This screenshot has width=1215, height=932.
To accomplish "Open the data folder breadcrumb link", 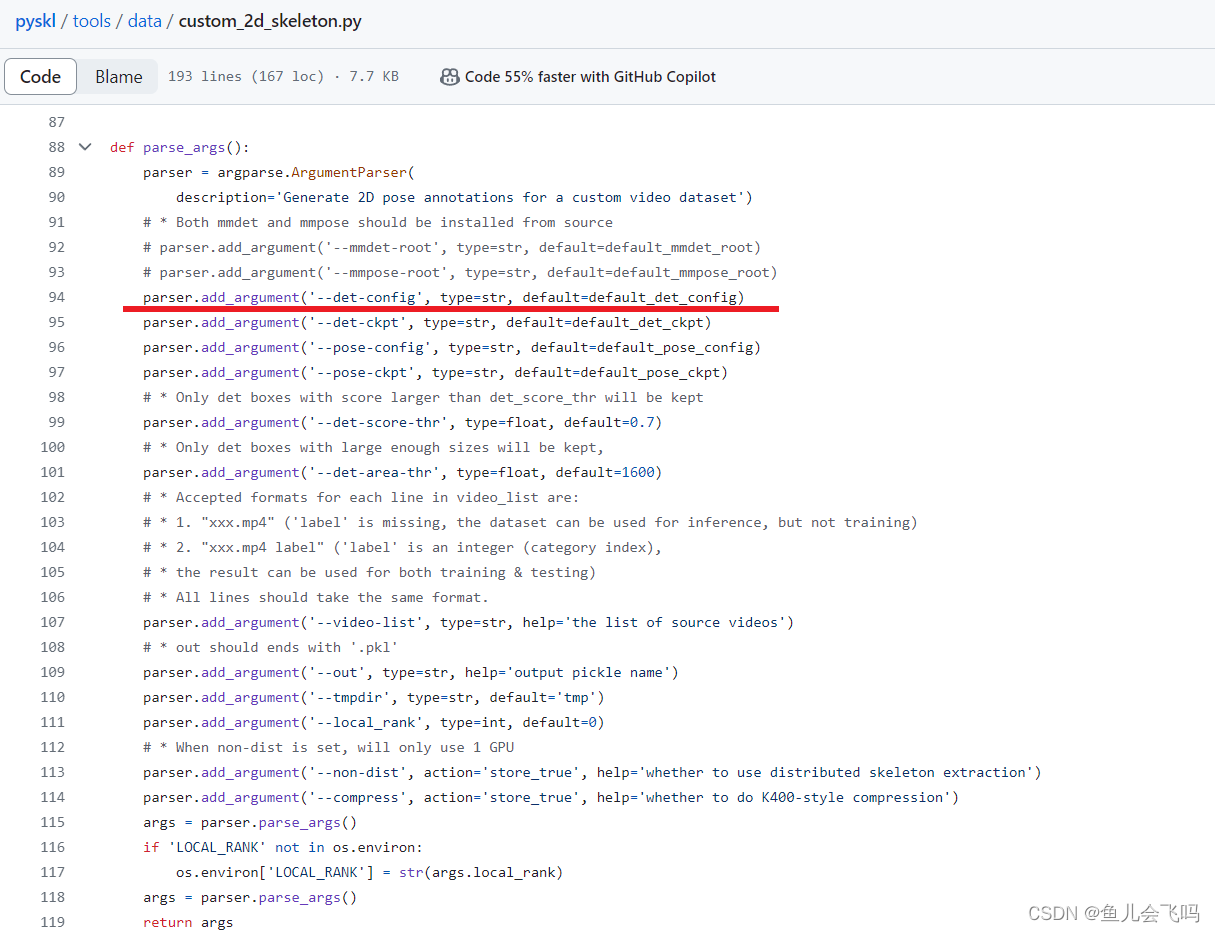I will [x=144, y=20].
